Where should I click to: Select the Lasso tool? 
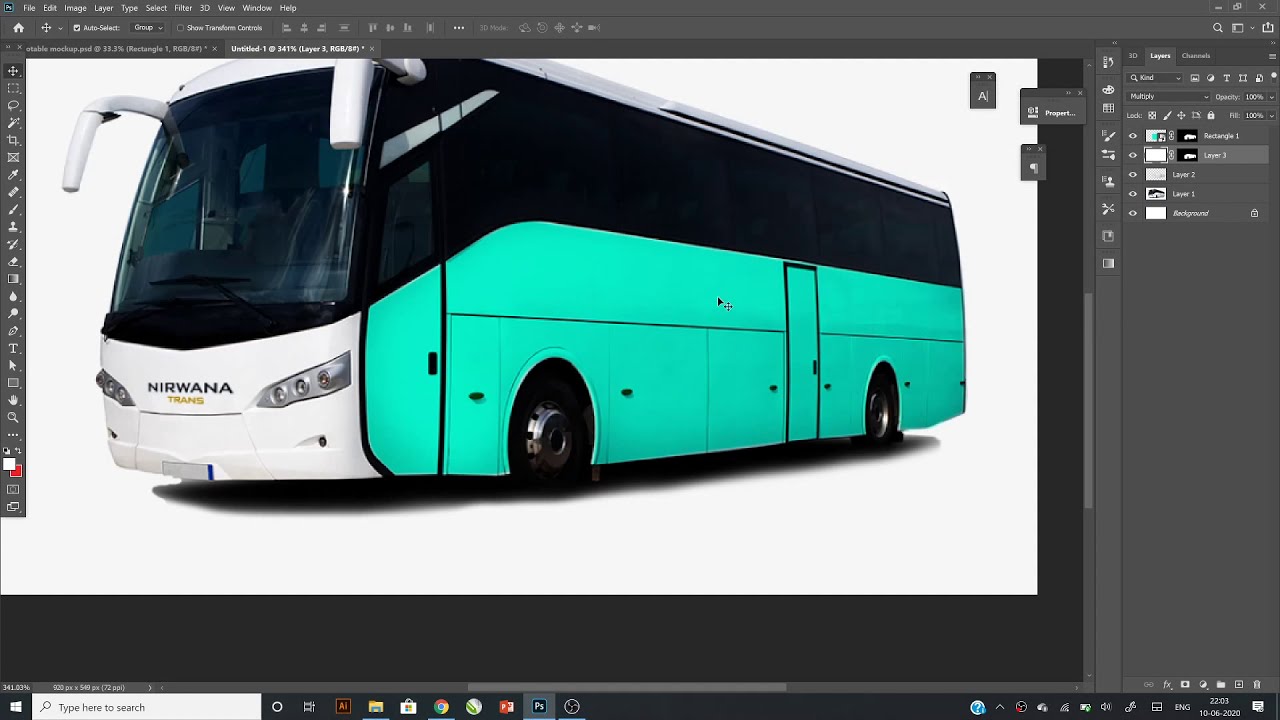point(13,104)
